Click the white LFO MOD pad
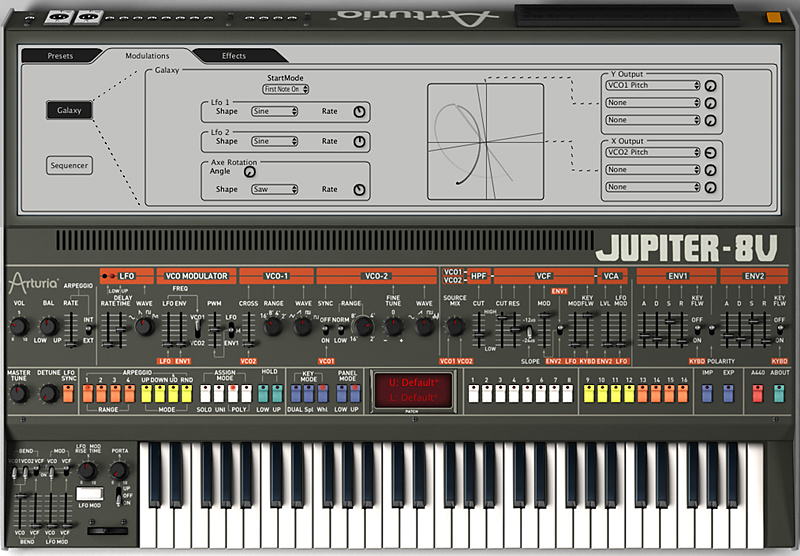The width and height of the screenshot is (800, 556). coord(89,493)
